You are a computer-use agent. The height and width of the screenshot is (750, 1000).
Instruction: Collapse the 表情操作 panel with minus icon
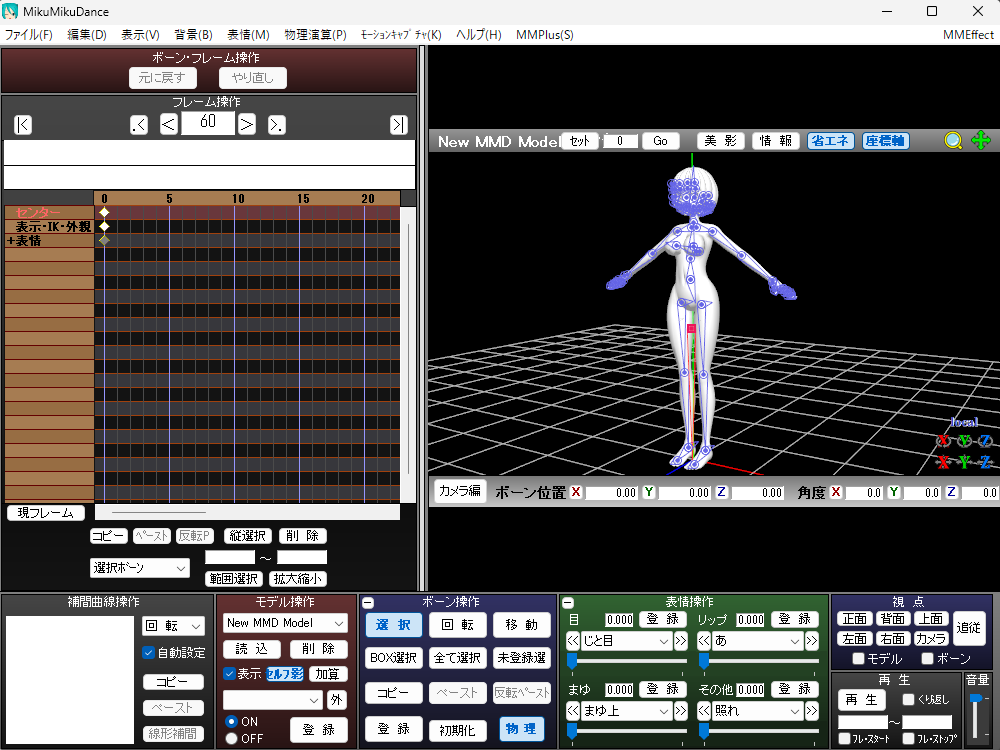tap(567, 603)
